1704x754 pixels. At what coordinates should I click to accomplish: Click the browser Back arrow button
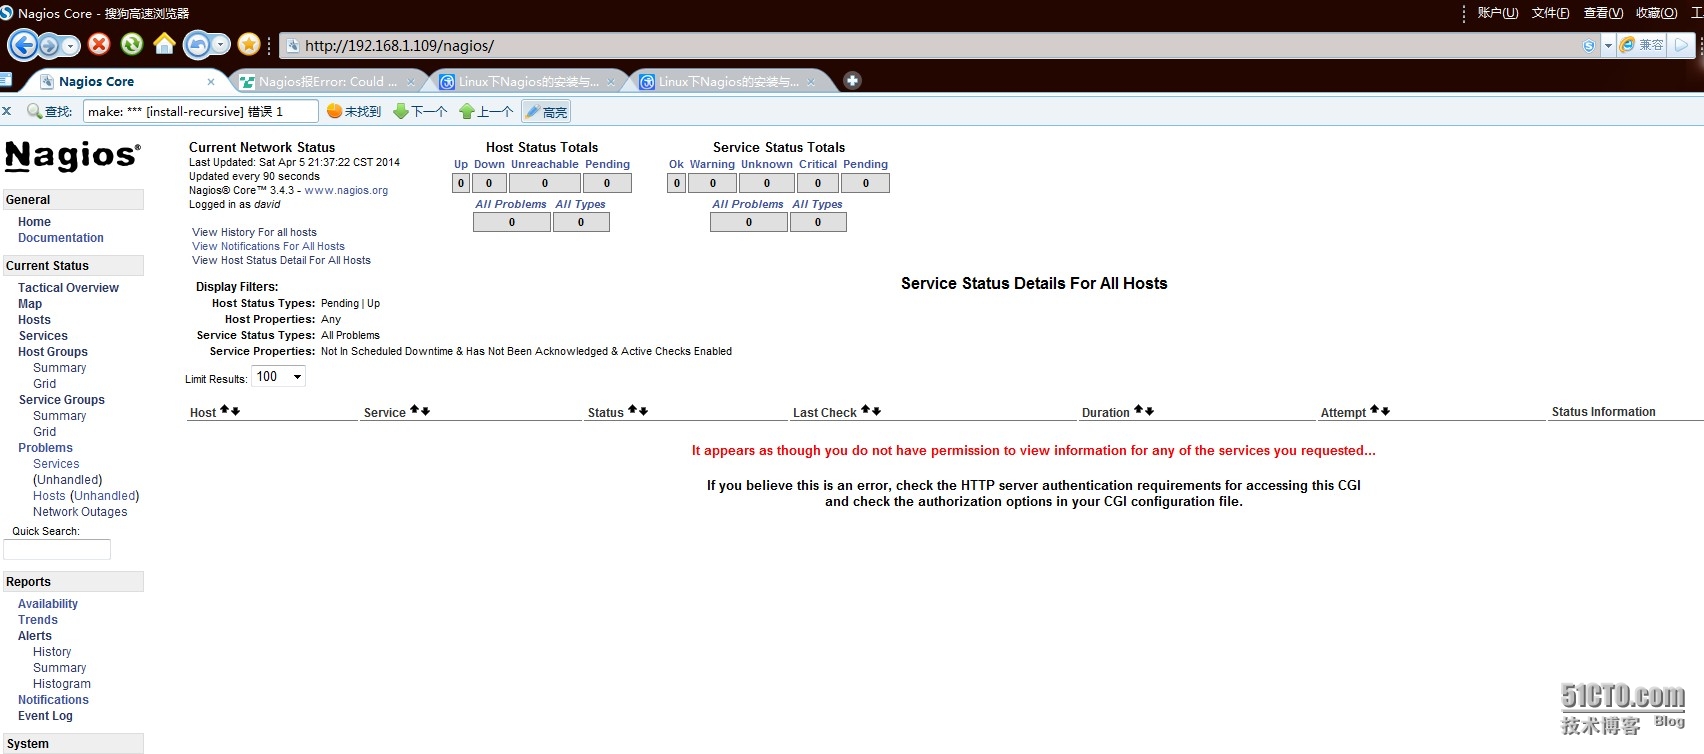pyautogui.click(x=23, y=45)
